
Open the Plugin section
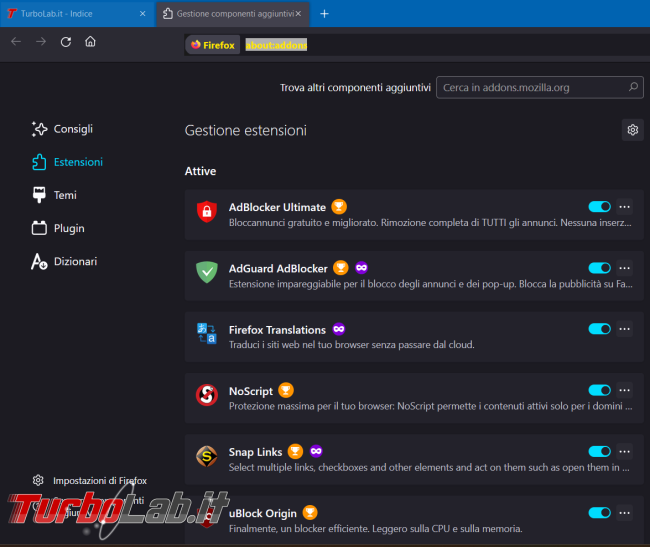[x=58, y=228]
